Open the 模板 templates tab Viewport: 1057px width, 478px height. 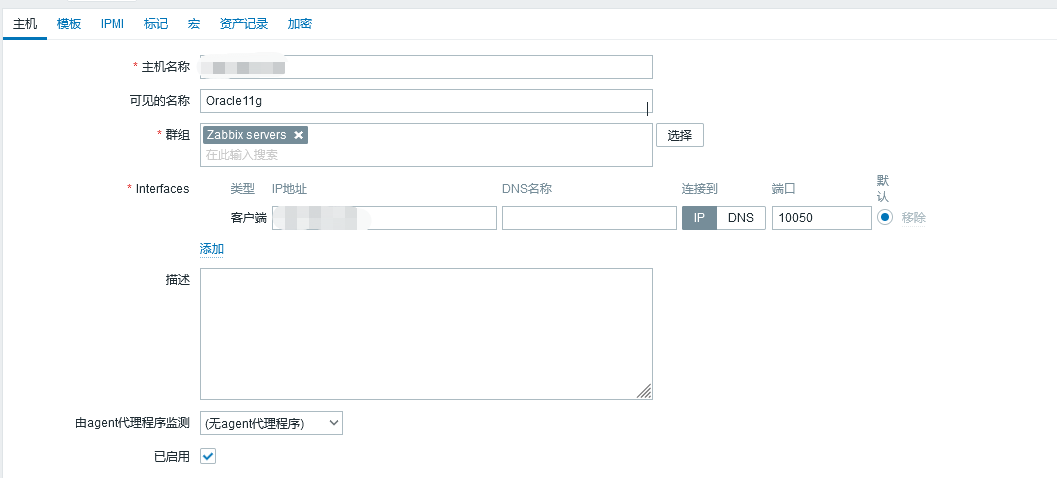69,23
